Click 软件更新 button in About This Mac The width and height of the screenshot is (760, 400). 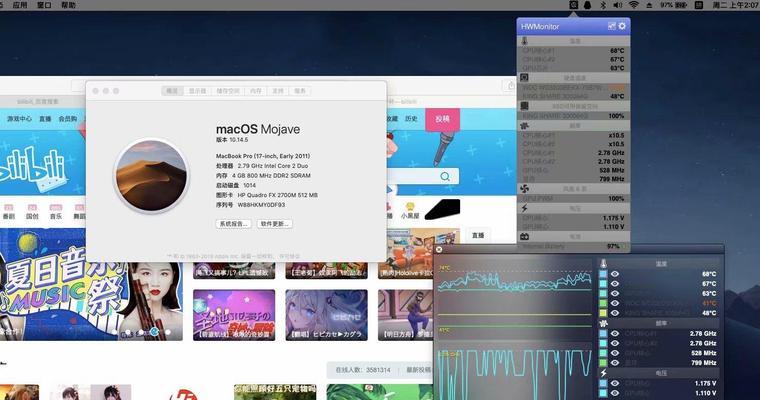[x=275, y=224]
